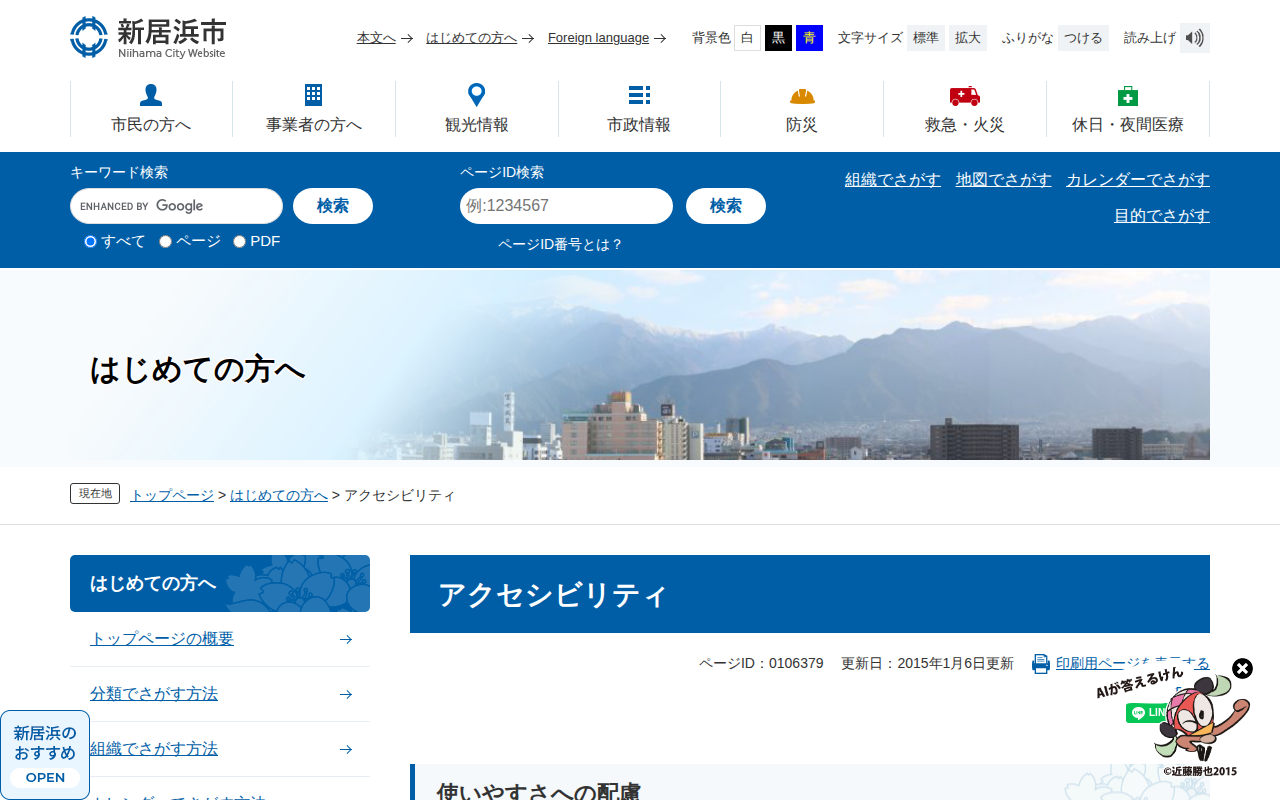Expand 分類でさがす方法 using its arrow
Screen dimensions: 1280x800
(345, 693)
